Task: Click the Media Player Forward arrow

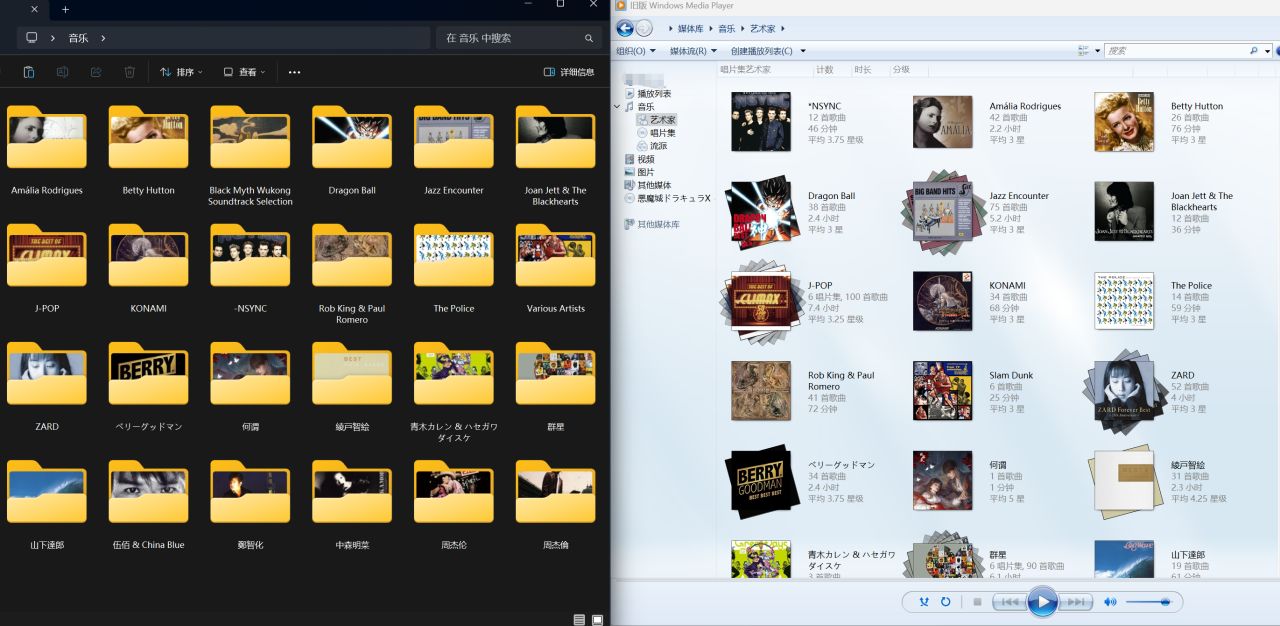Action: click(x=644, y=29)
